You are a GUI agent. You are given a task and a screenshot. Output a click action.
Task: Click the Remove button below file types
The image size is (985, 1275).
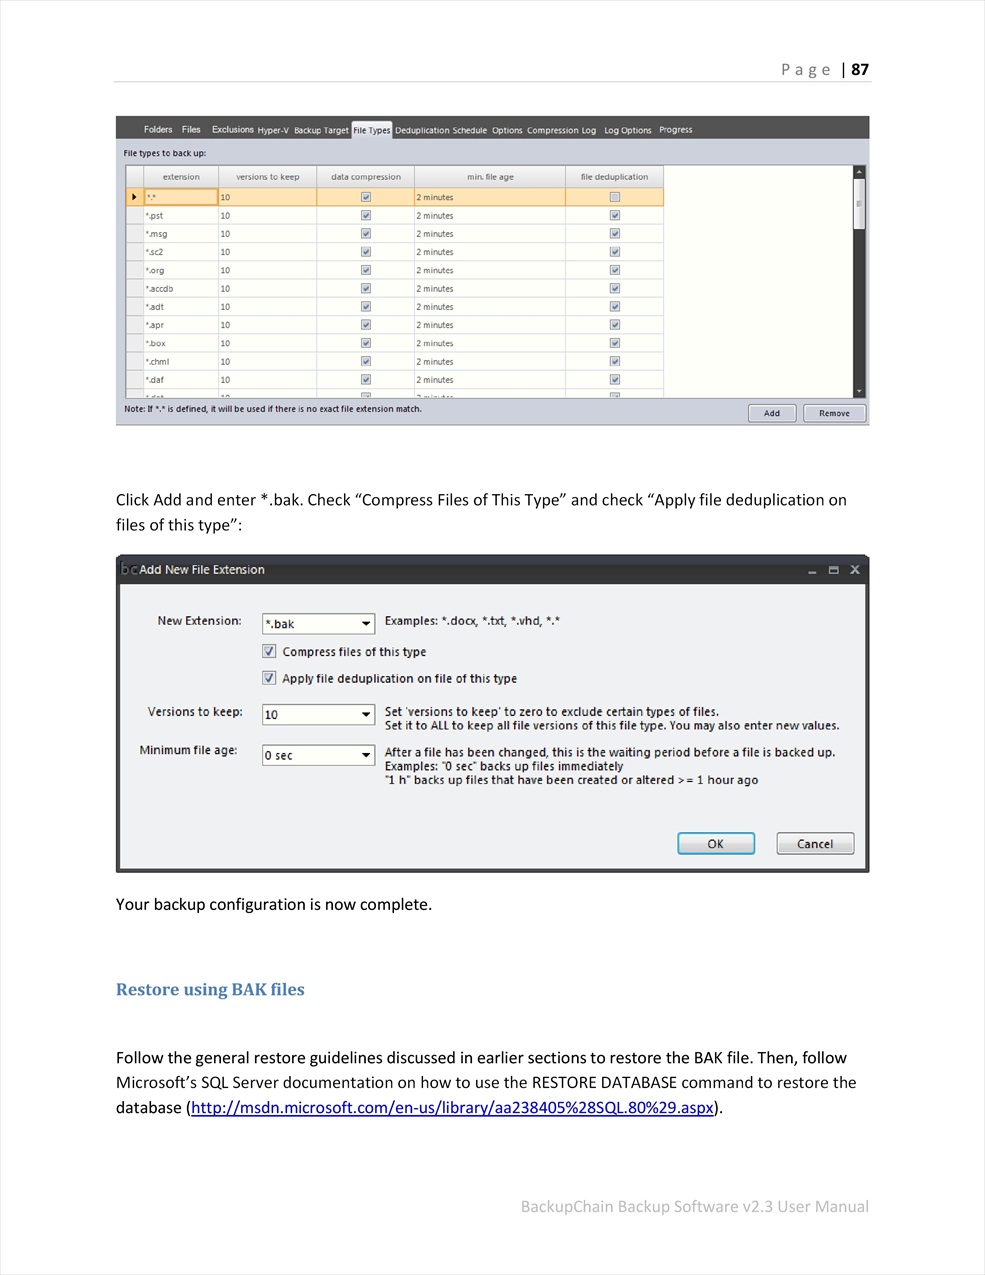(x=834, y=413)
